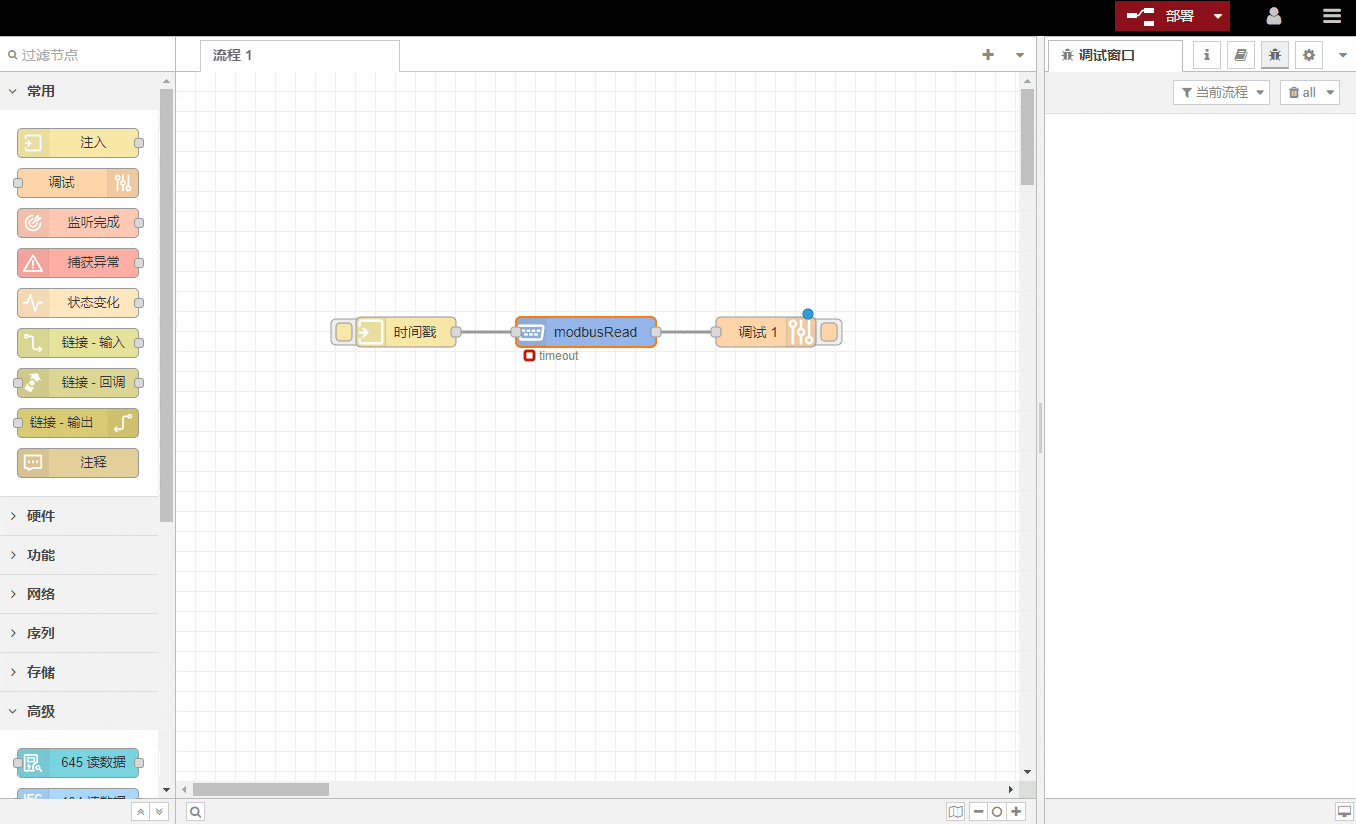Toggle the 调试 1 debug node output button
1356x824 pixels.
click(829, 332)
